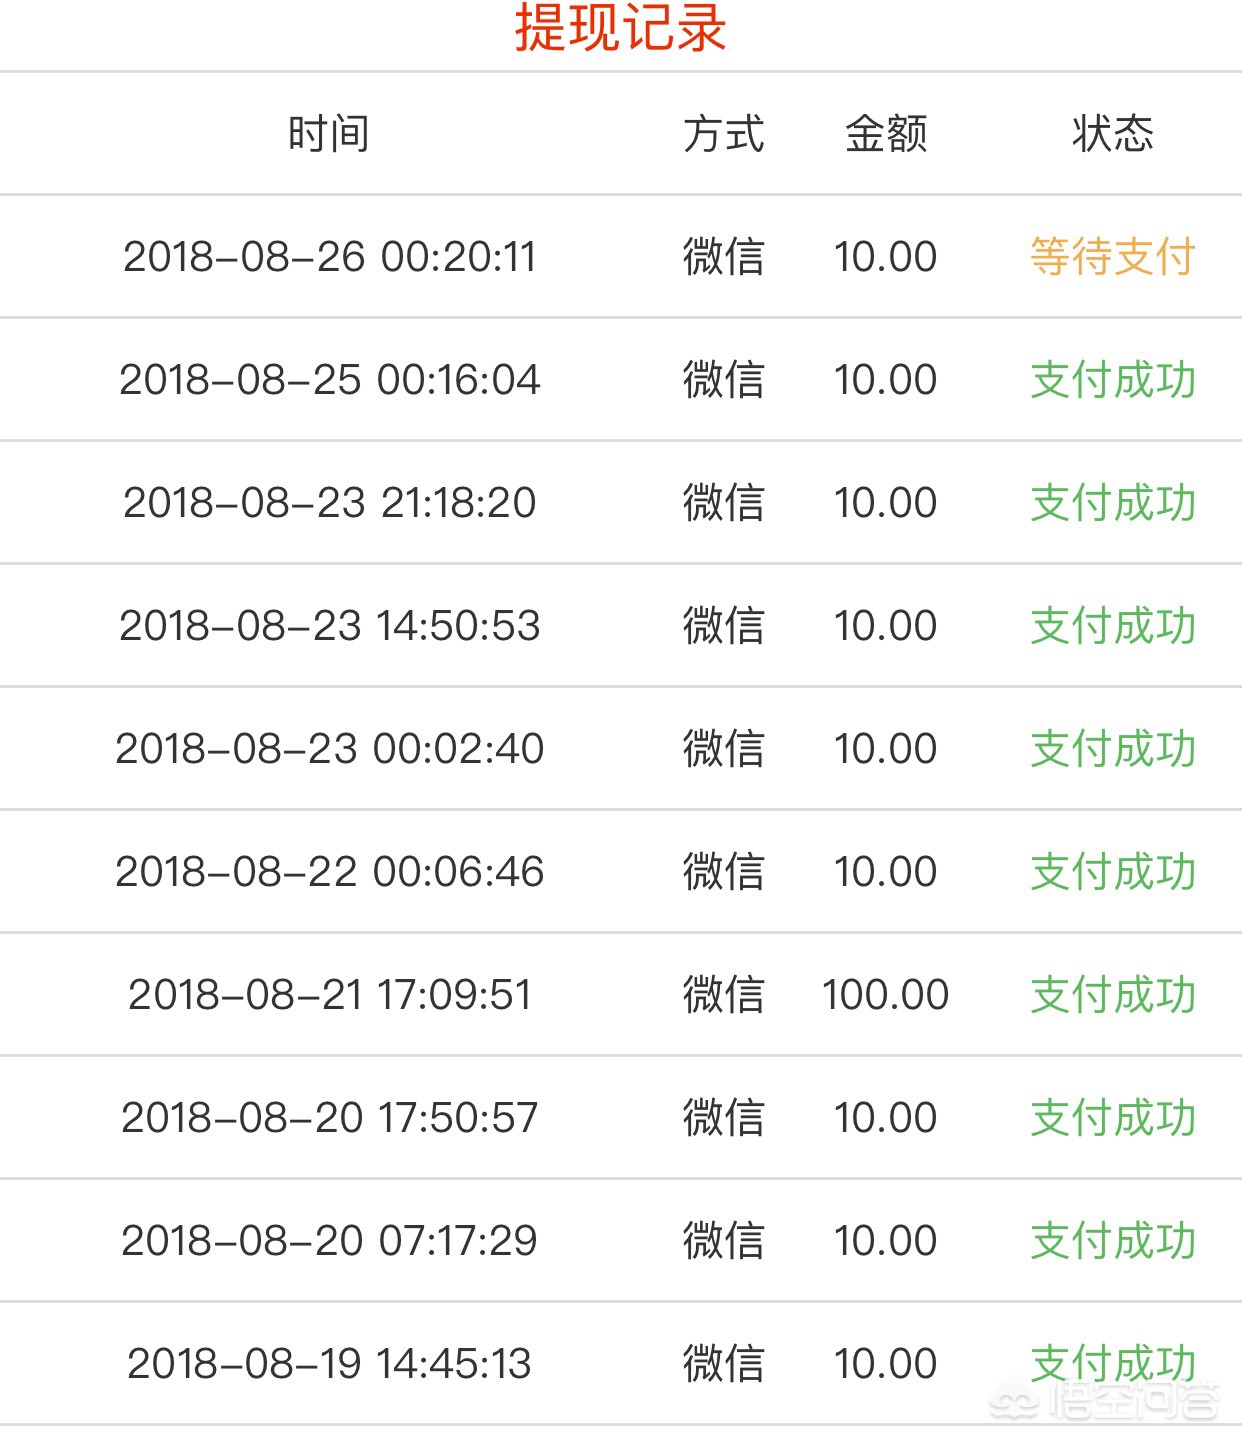The width and height of the screenshot is (1242, 1443).
Task: Tap the 时间 column header
Action: tap(329, 134)
